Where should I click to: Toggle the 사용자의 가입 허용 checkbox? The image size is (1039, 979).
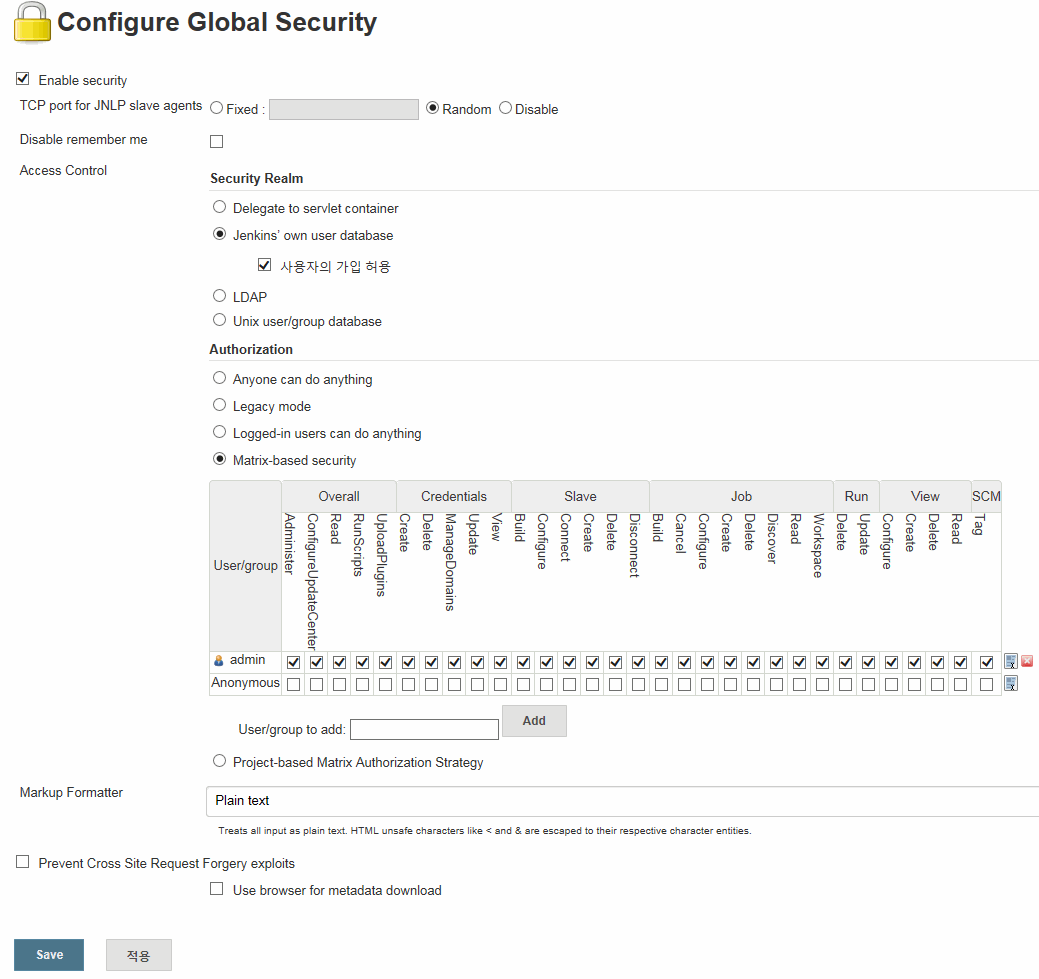pos(264,265)
